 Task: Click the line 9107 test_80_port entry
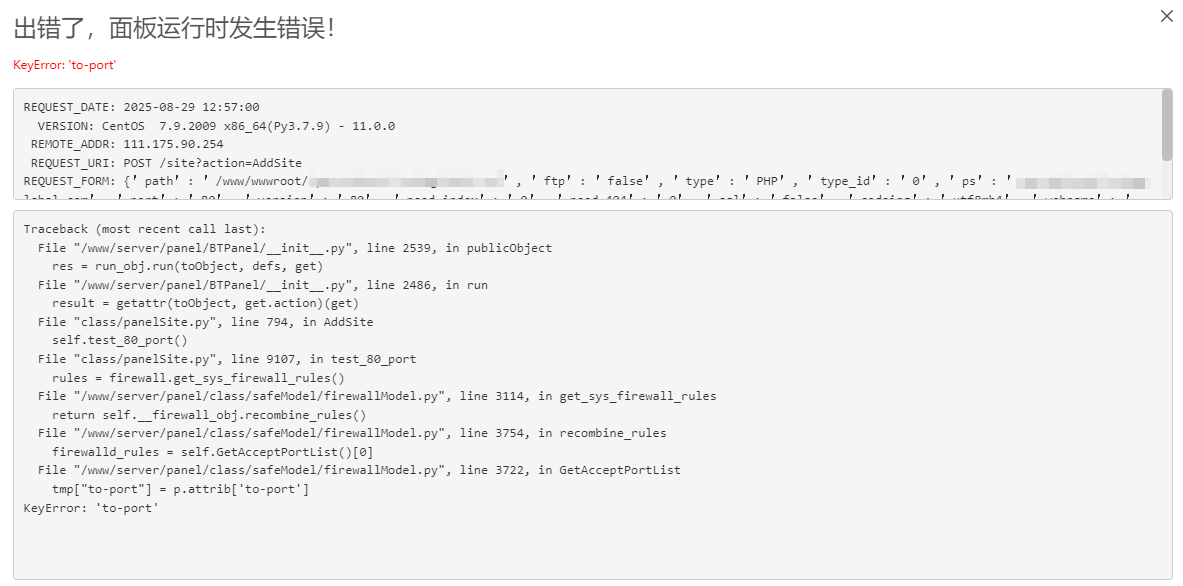(227, 359)
